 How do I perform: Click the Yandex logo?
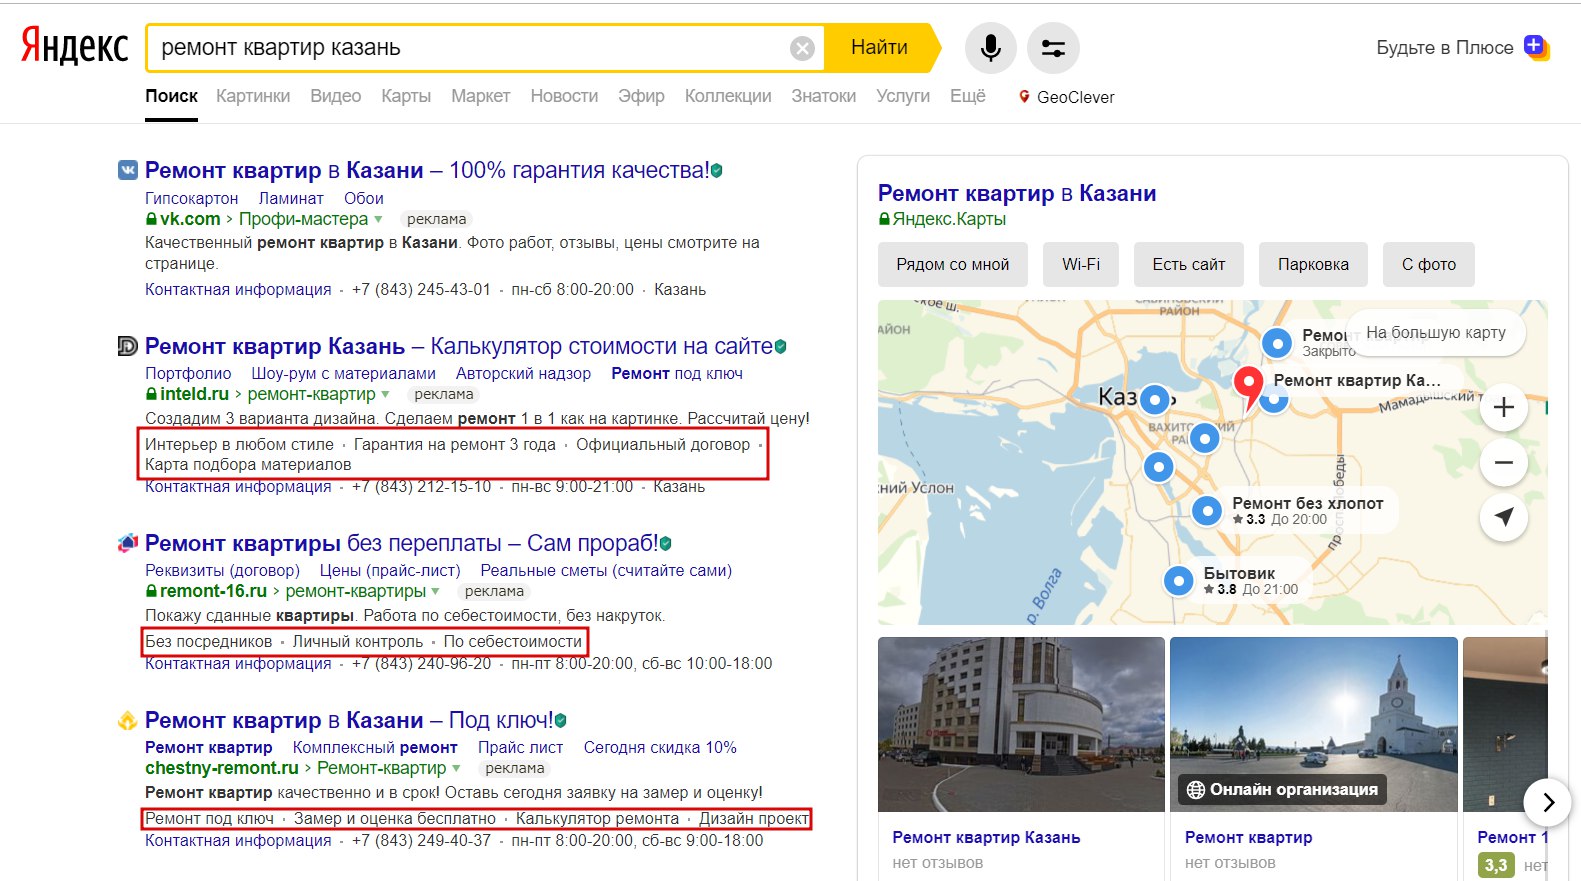(x=75, y=47)
